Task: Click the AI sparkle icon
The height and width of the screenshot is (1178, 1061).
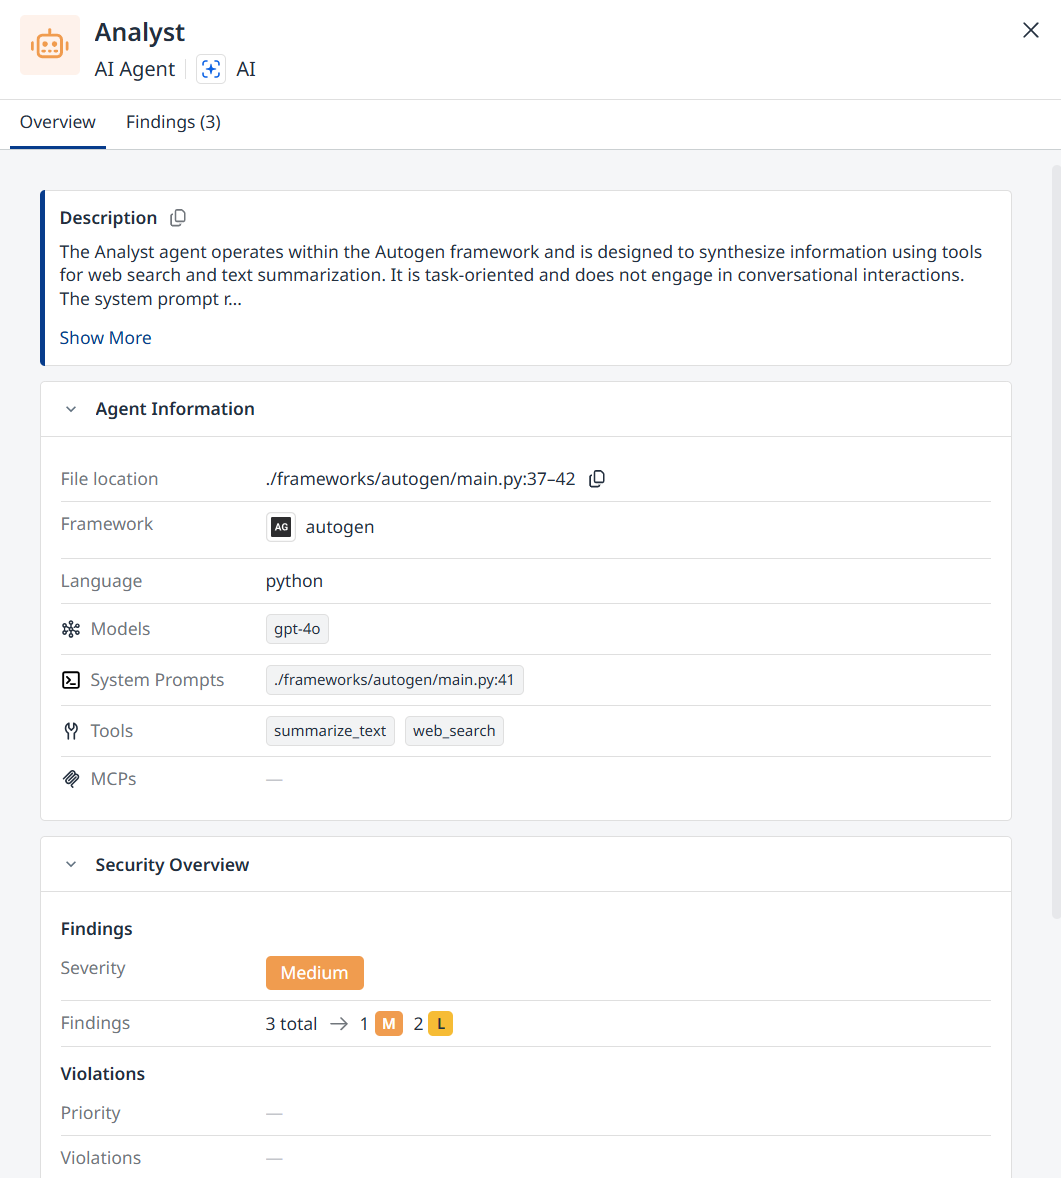Action: click(211, 69)
